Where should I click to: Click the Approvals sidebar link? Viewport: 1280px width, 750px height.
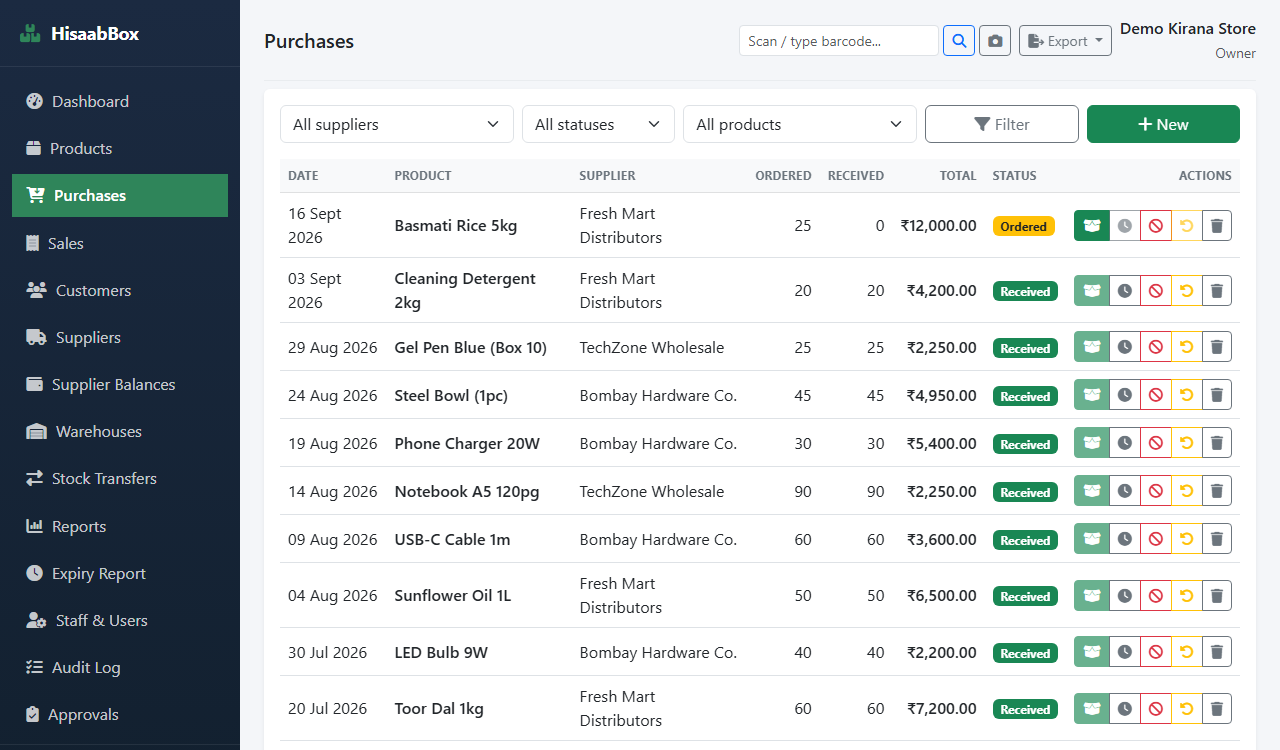(x=120, y=714)
